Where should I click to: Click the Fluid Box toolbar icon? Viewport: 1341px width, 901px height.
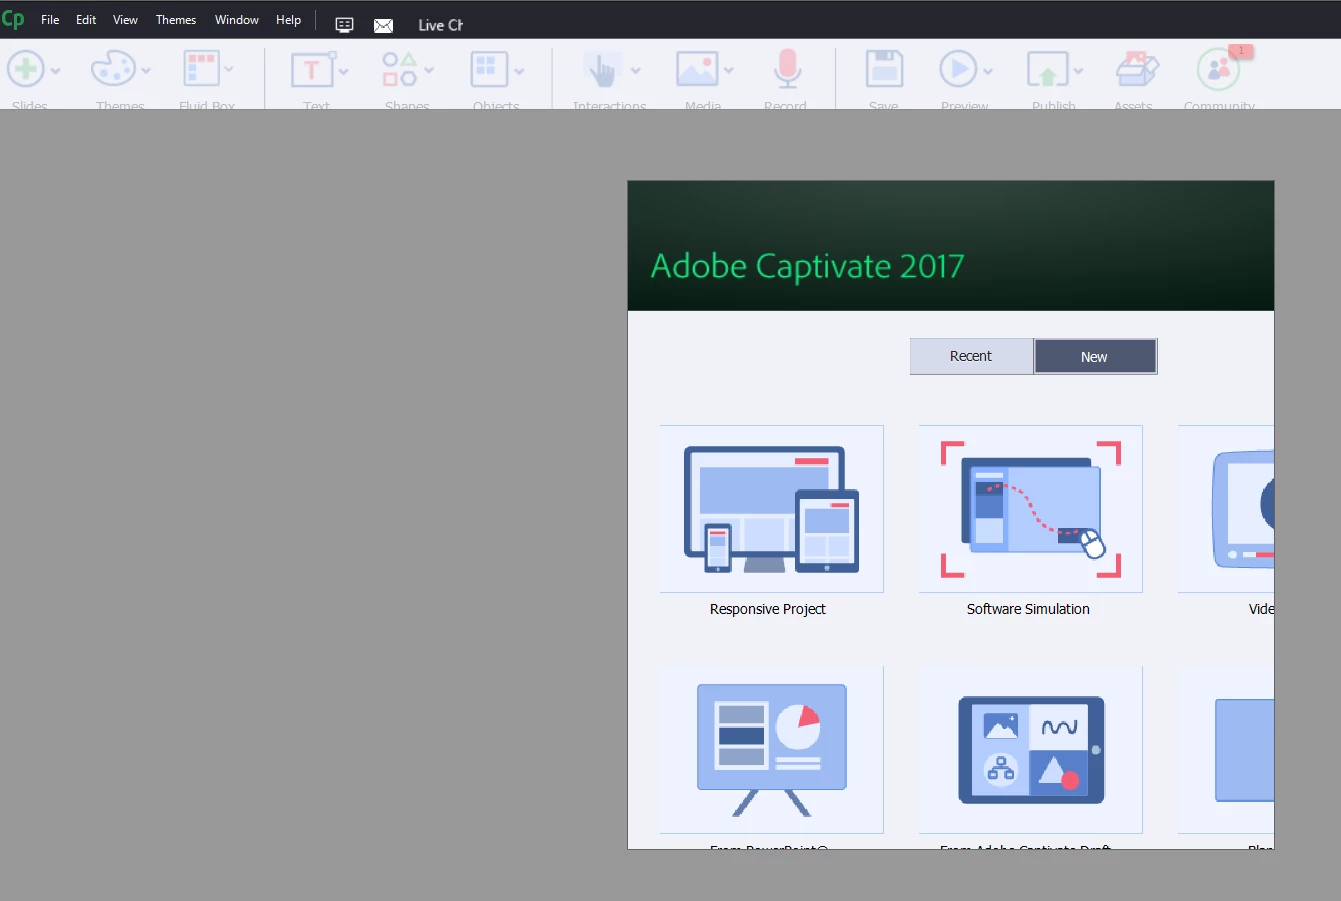201,70
